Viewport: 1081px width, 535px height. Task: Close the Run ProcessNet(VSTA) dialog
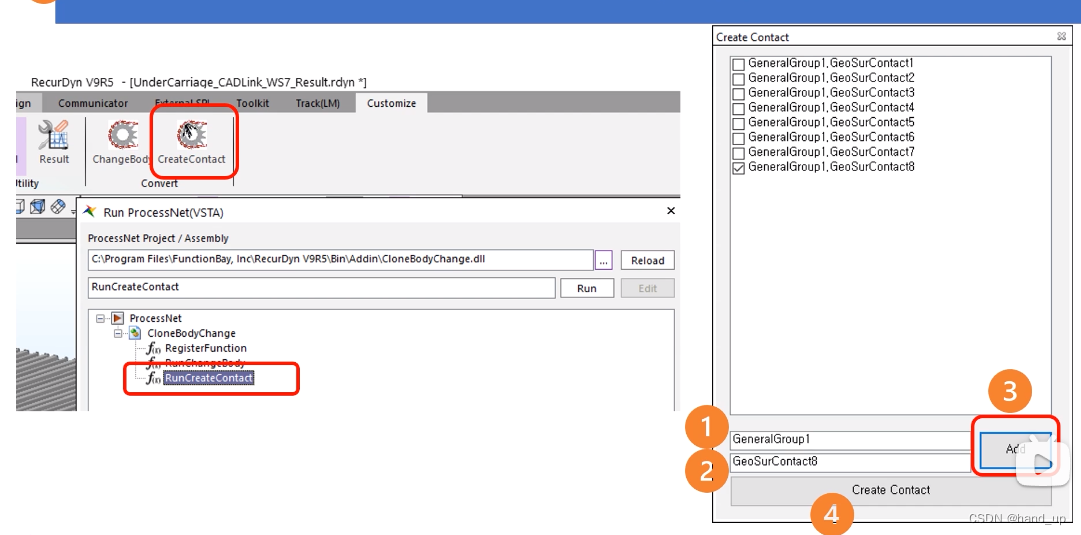pos(671,211)
